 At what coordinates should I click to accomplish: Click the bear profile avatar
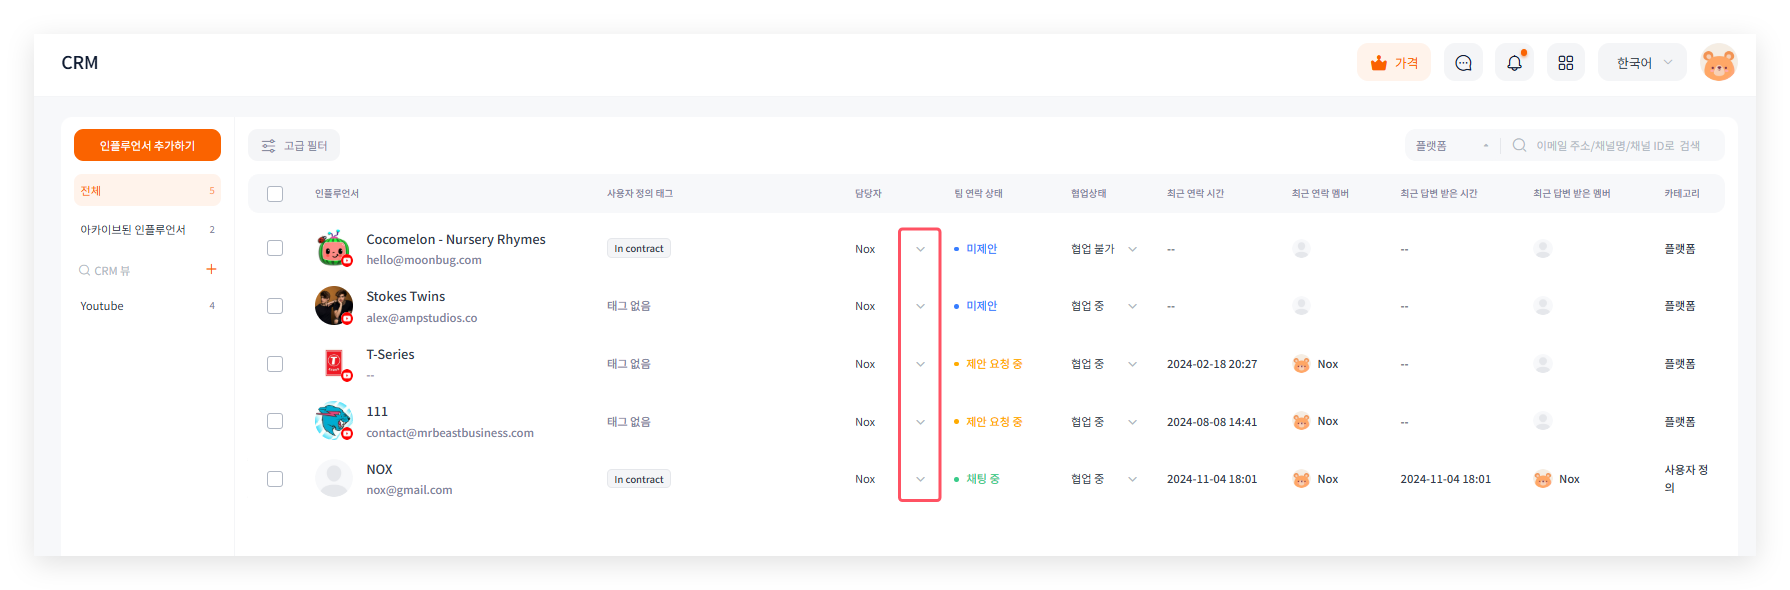coord(1718,64)
